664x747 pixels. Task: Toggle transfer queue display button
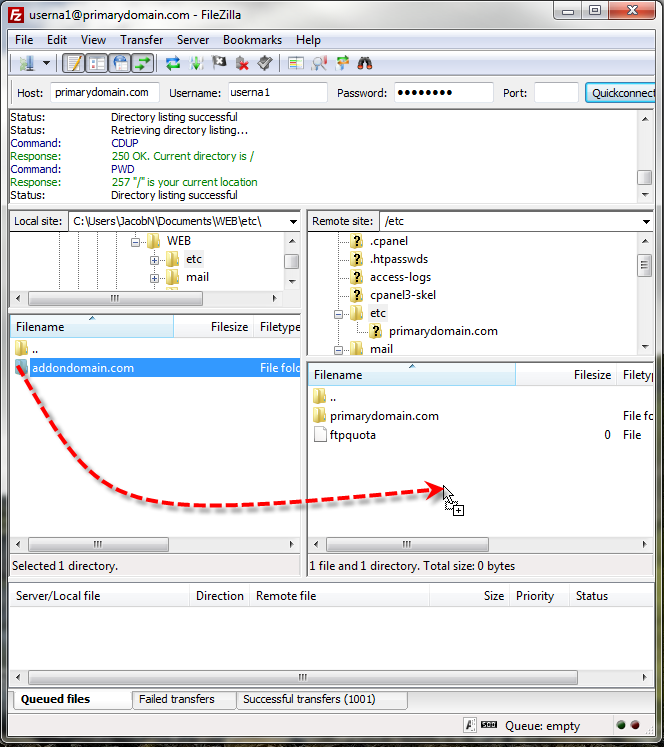pos(143,63)
